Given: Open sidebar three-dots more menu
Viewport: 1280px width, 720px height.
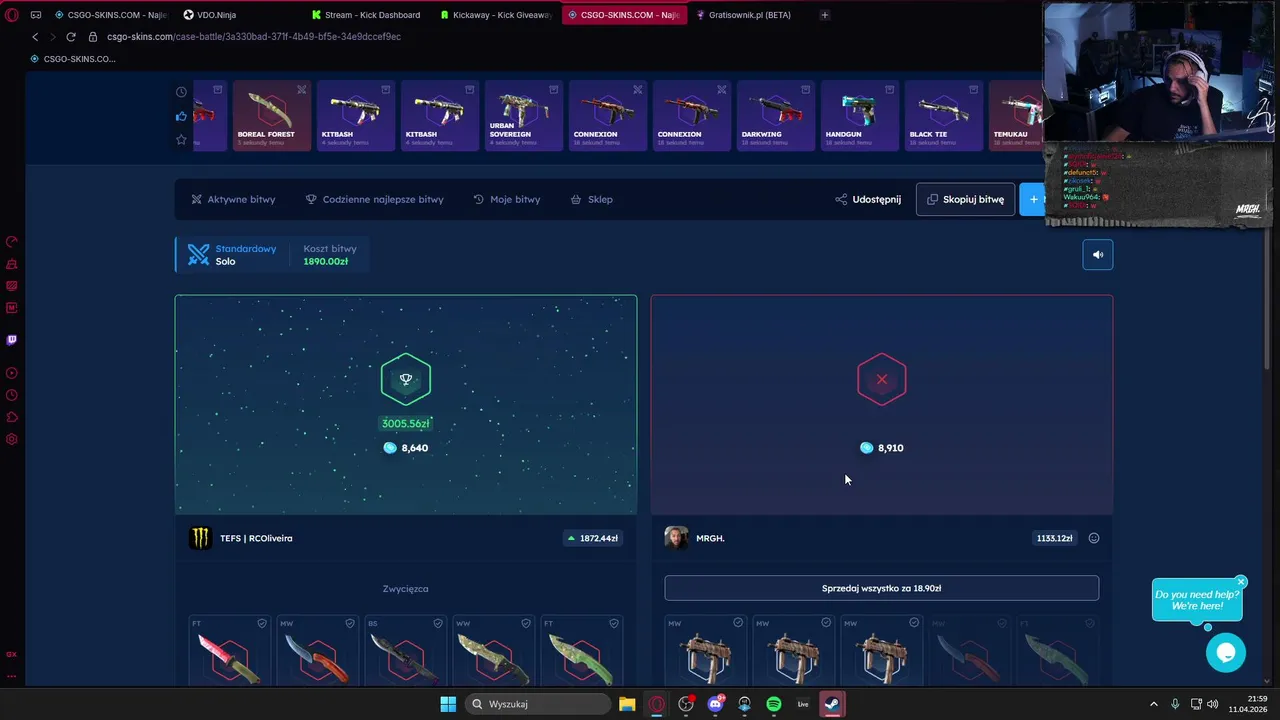Looking at the screenshot, I should tap(12, 676).
